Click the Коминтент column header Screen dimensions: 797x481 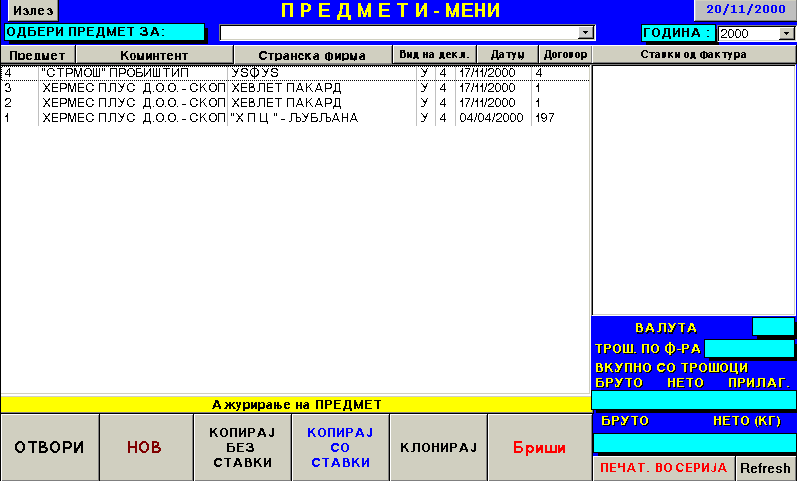pyautogui.click(x=153, y=55)
